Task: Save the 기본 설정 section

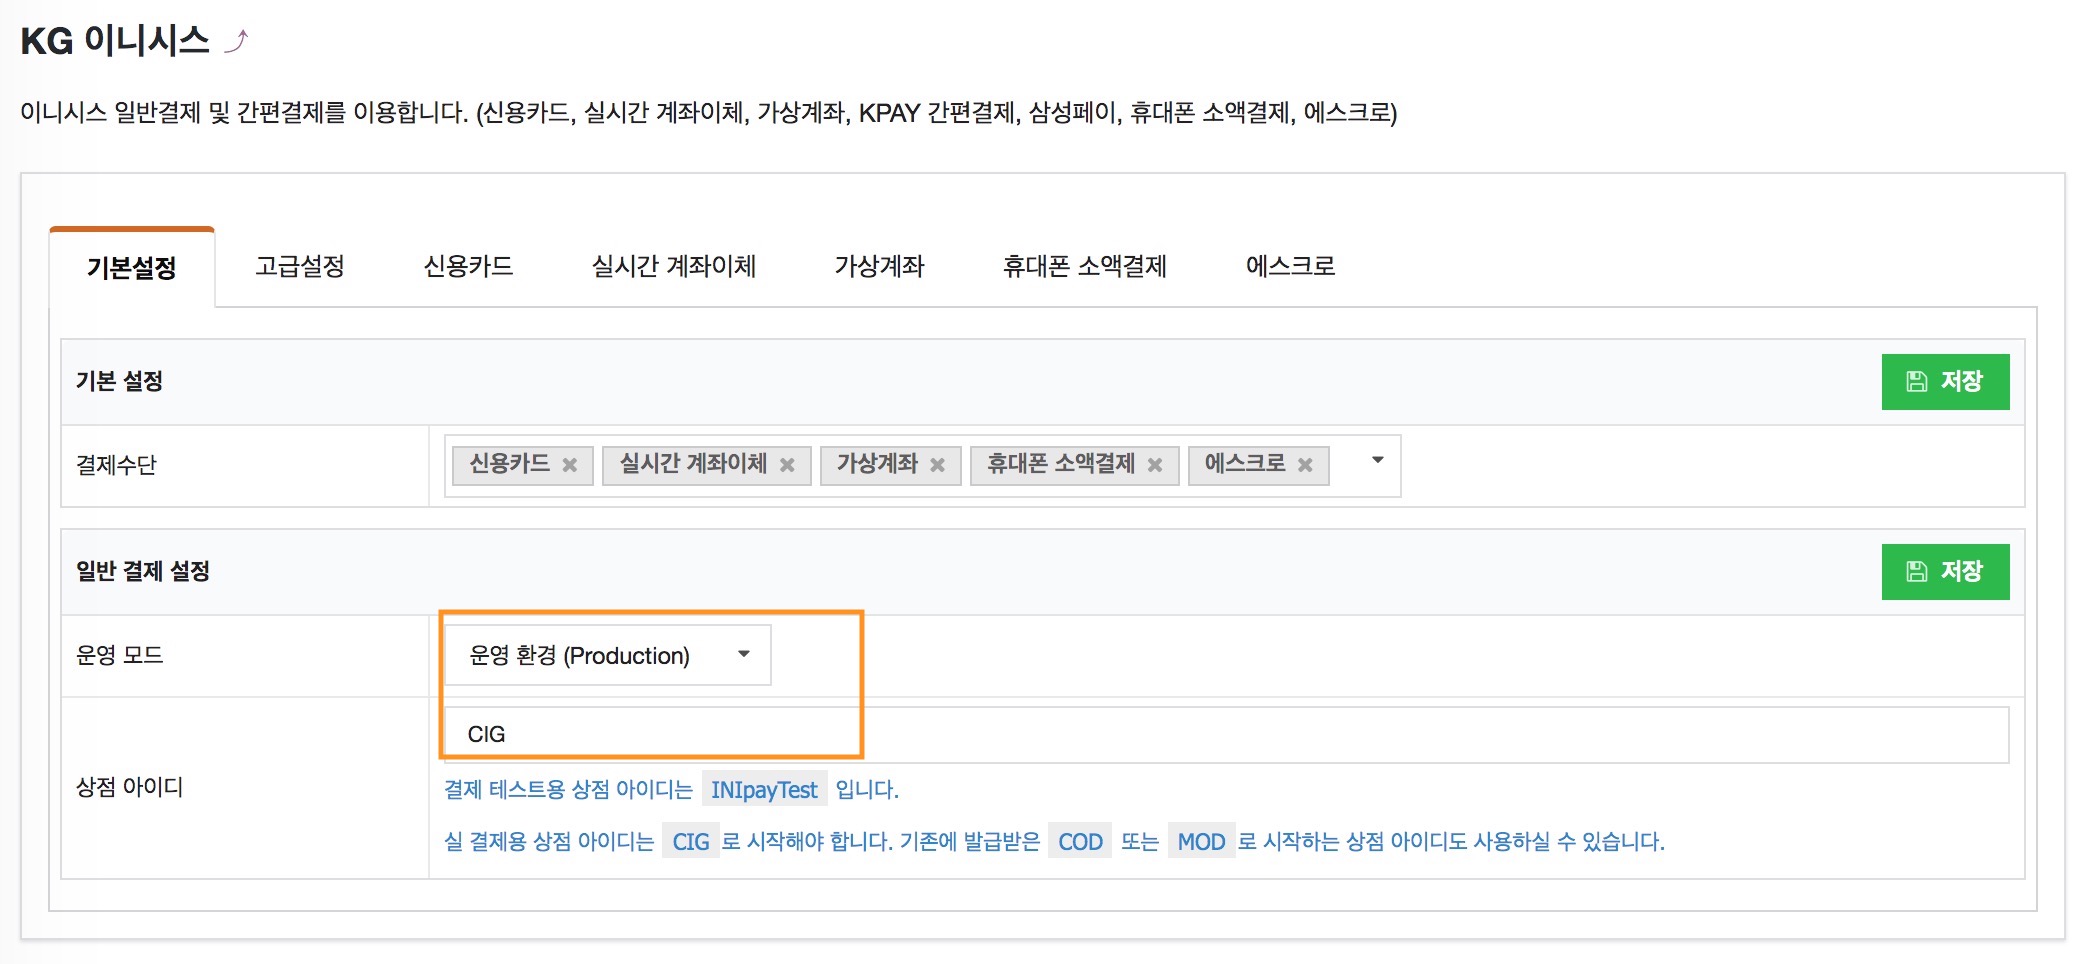Action: coord(1944,382)
